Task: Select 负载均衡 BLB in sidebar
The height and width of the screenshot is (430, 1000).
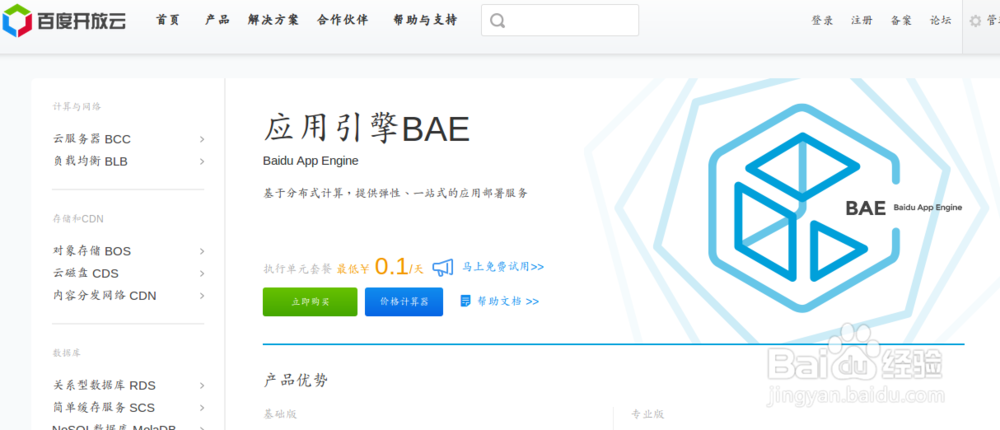Action: pos(90,161)
